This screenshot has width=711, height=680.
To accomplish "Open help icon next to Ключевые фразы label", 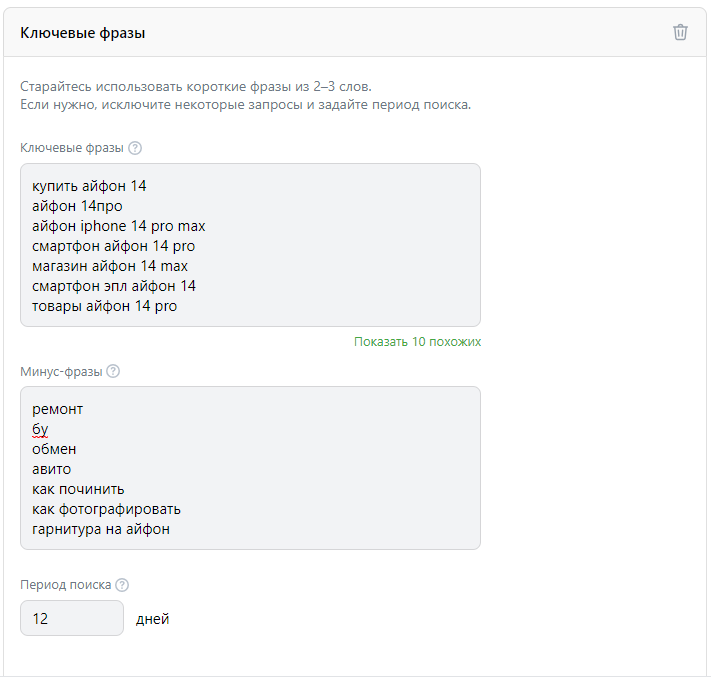I will click(135, 148).
